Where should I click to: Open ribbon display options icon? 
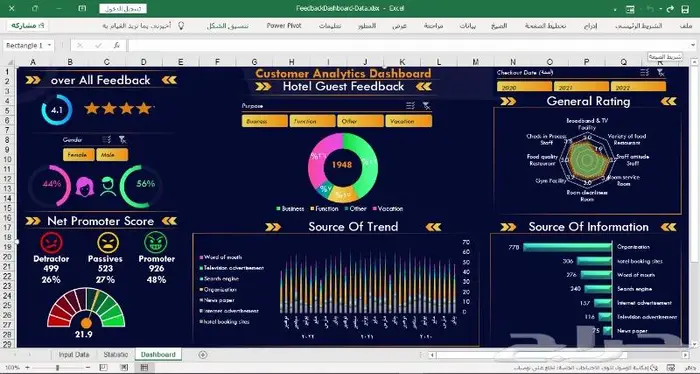pyautogui.click(x=82, y=8)
